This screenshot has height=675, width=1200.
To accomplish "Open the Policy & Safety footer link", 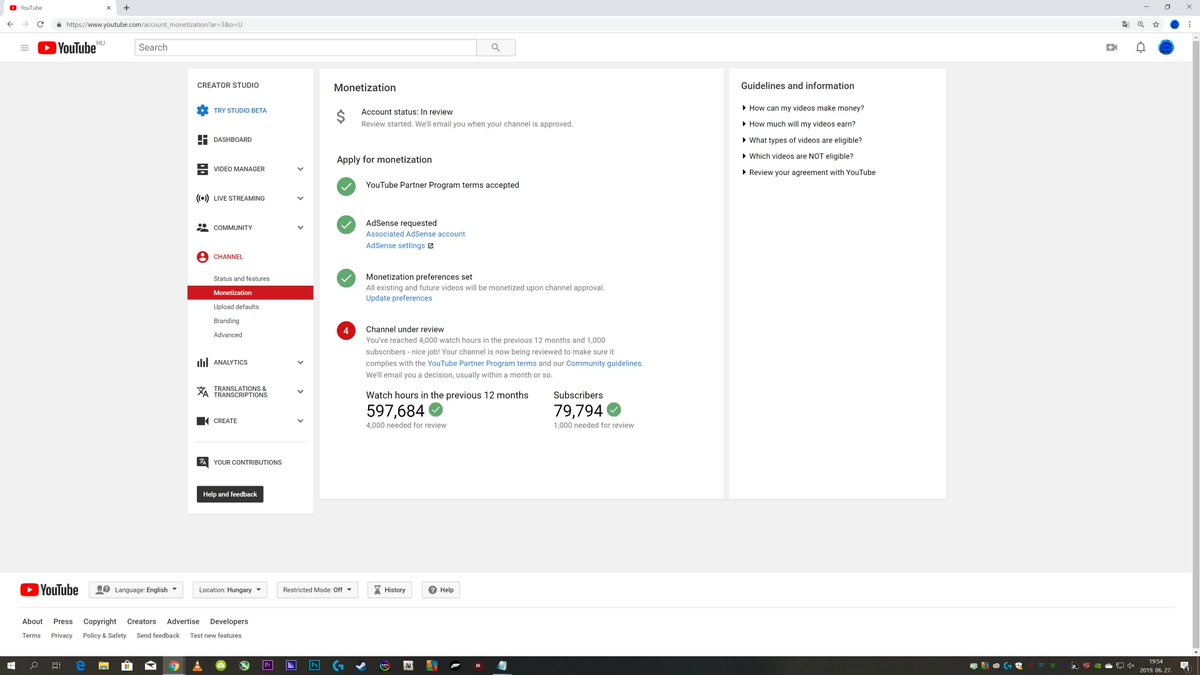I will pos(105,636).
